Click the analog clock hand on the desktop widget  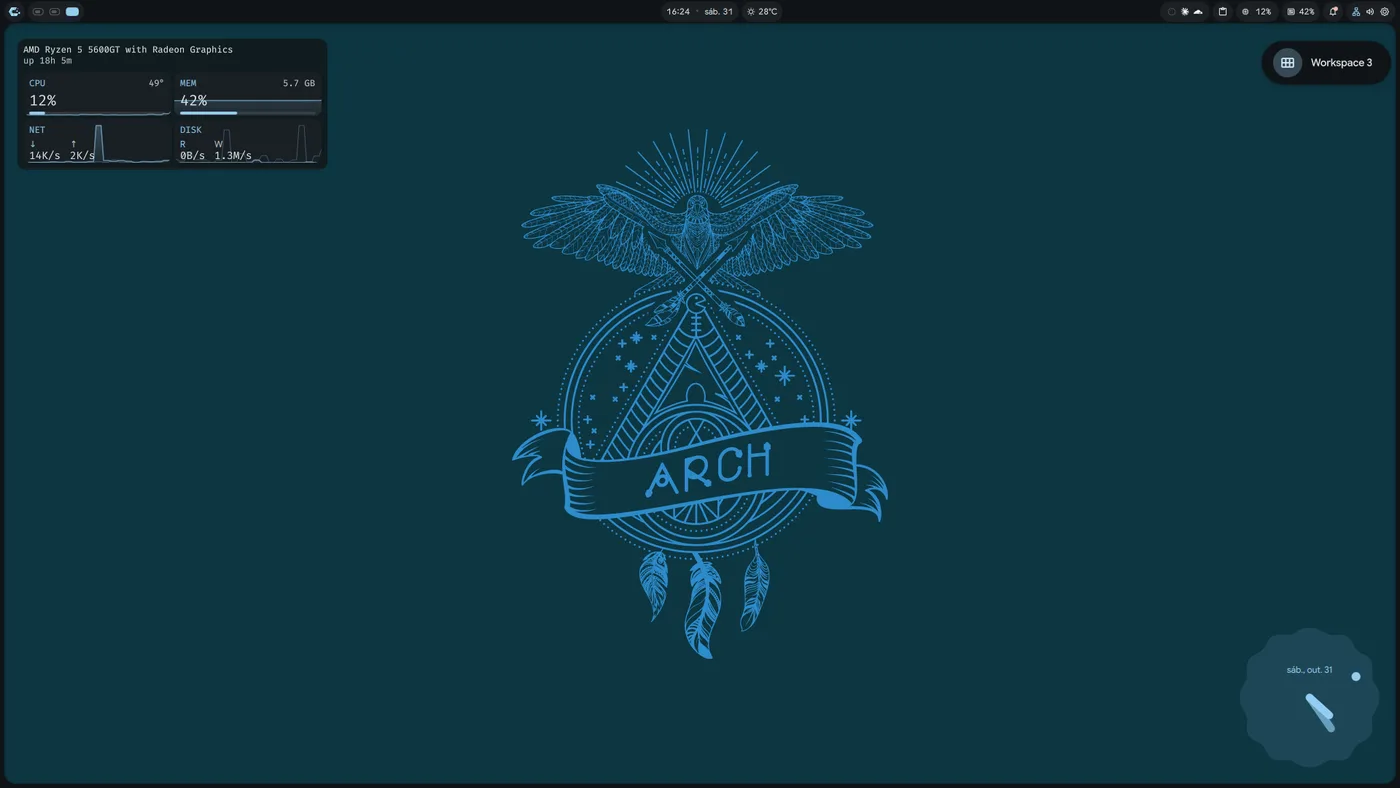pyautogui.click(x=1320, y=712)
